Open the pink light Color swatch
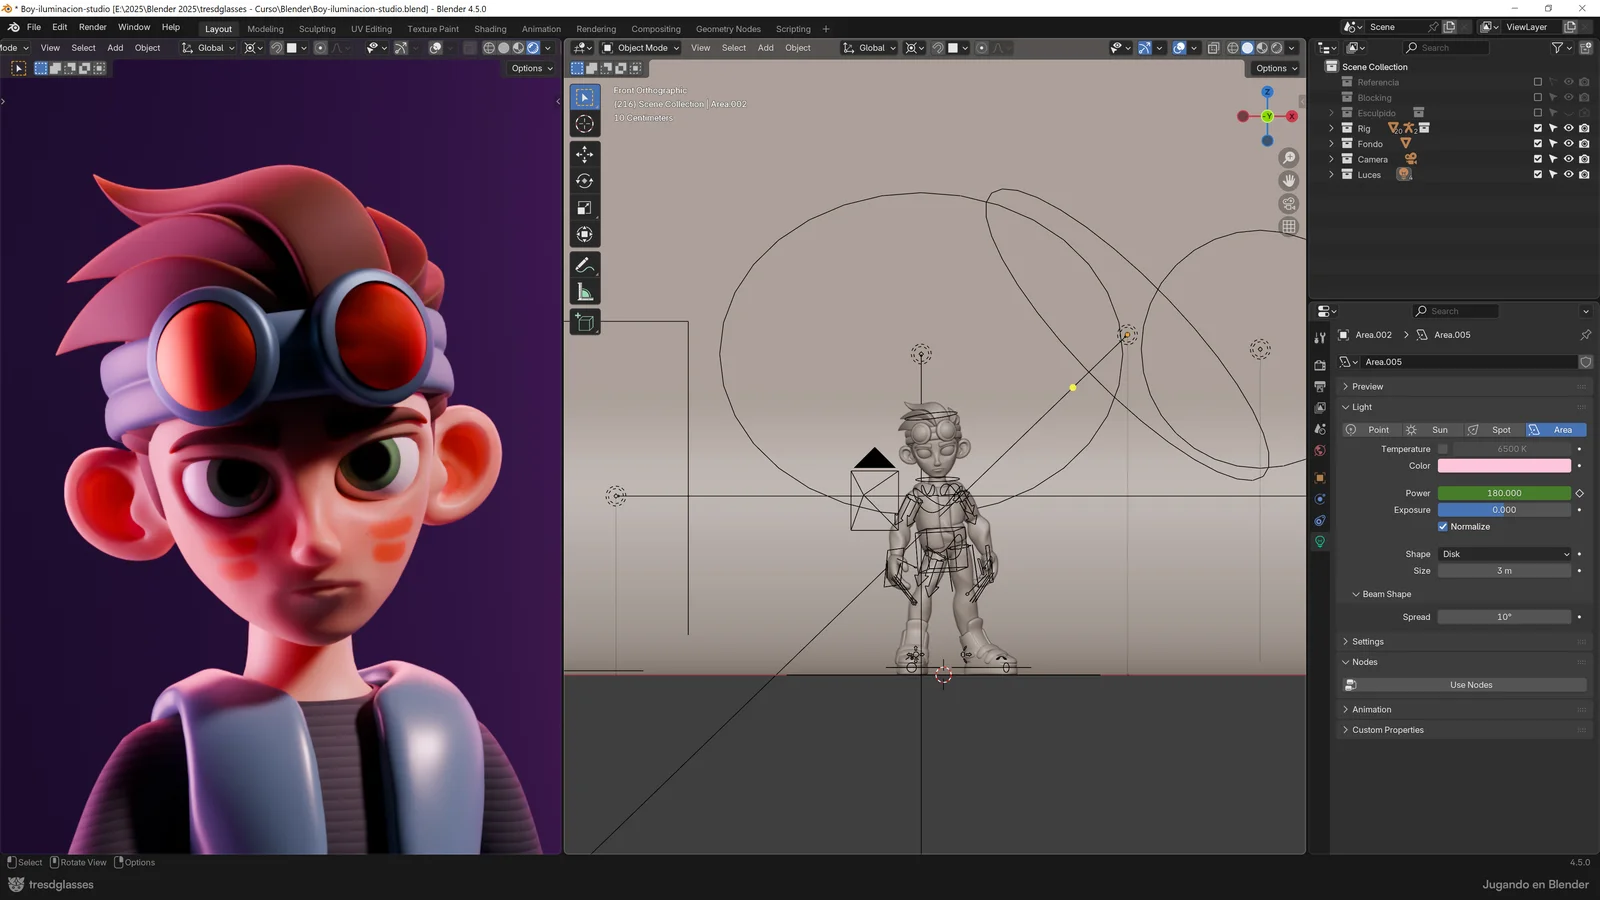Viewport: 1600px width, 900px height. pos(1505,465)
